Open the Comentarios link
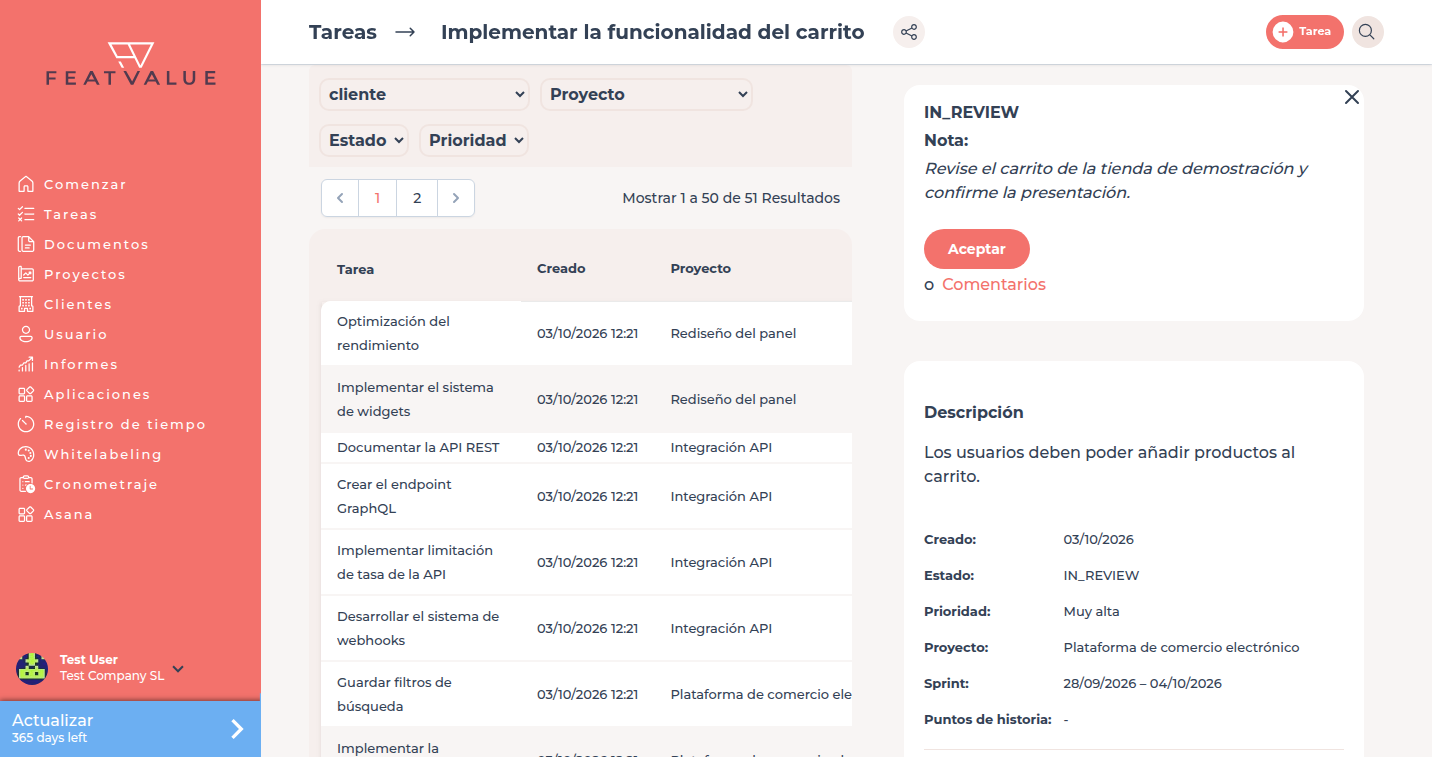 [994, 285]
